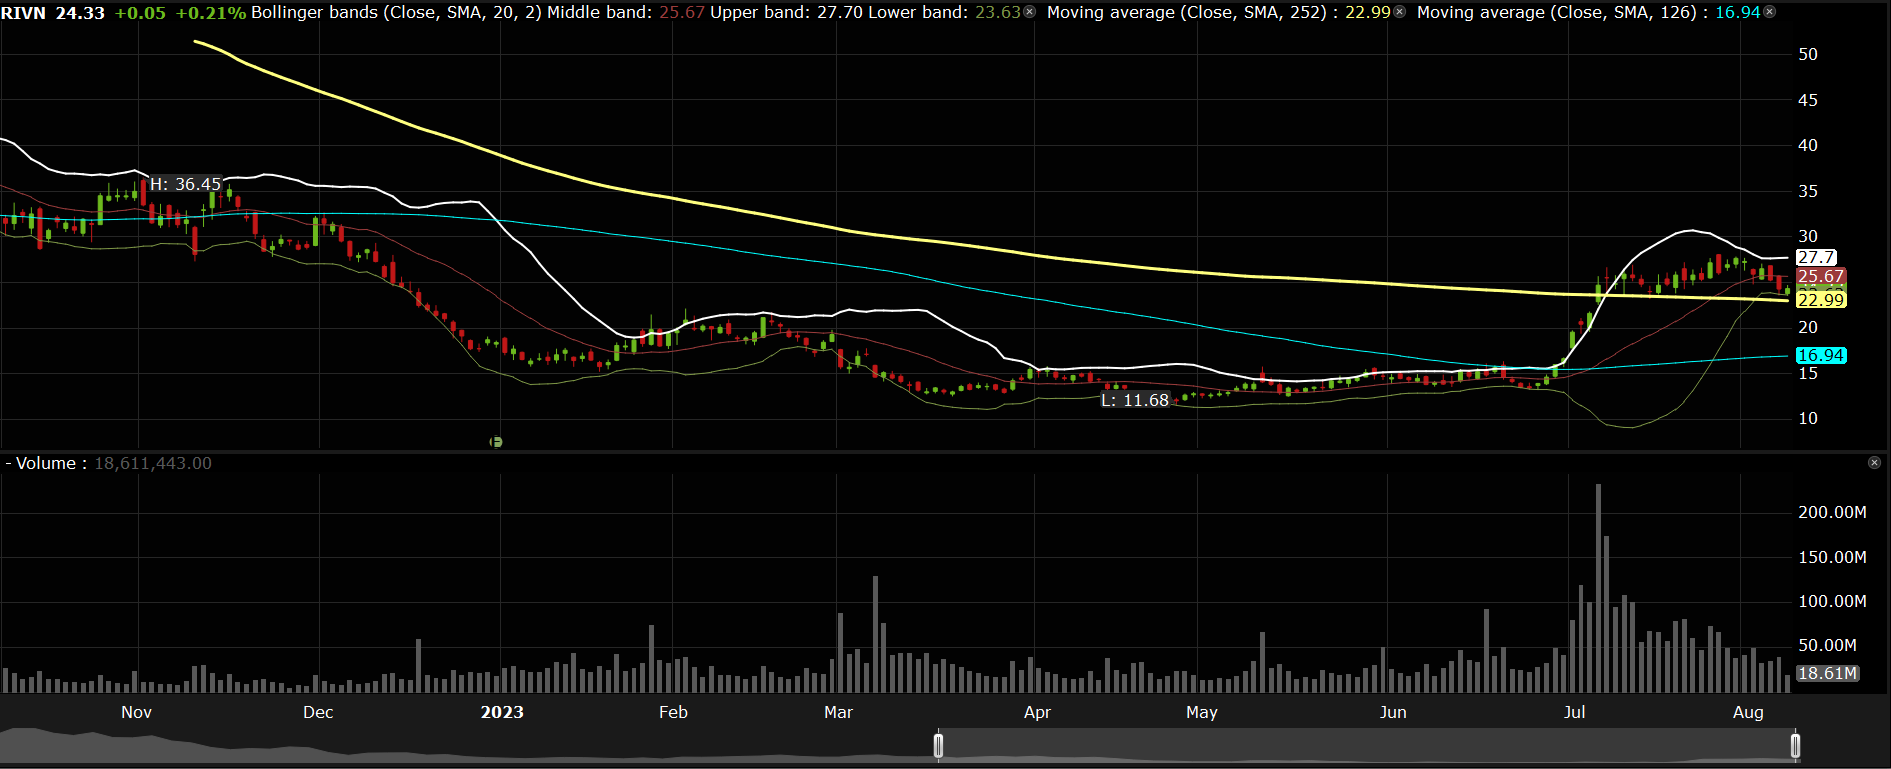Image resolution: width=1891 pixels, height=769 pixels.
Task: Click the 27.7 upper band axis tag
Action: tap(1816, 258)
